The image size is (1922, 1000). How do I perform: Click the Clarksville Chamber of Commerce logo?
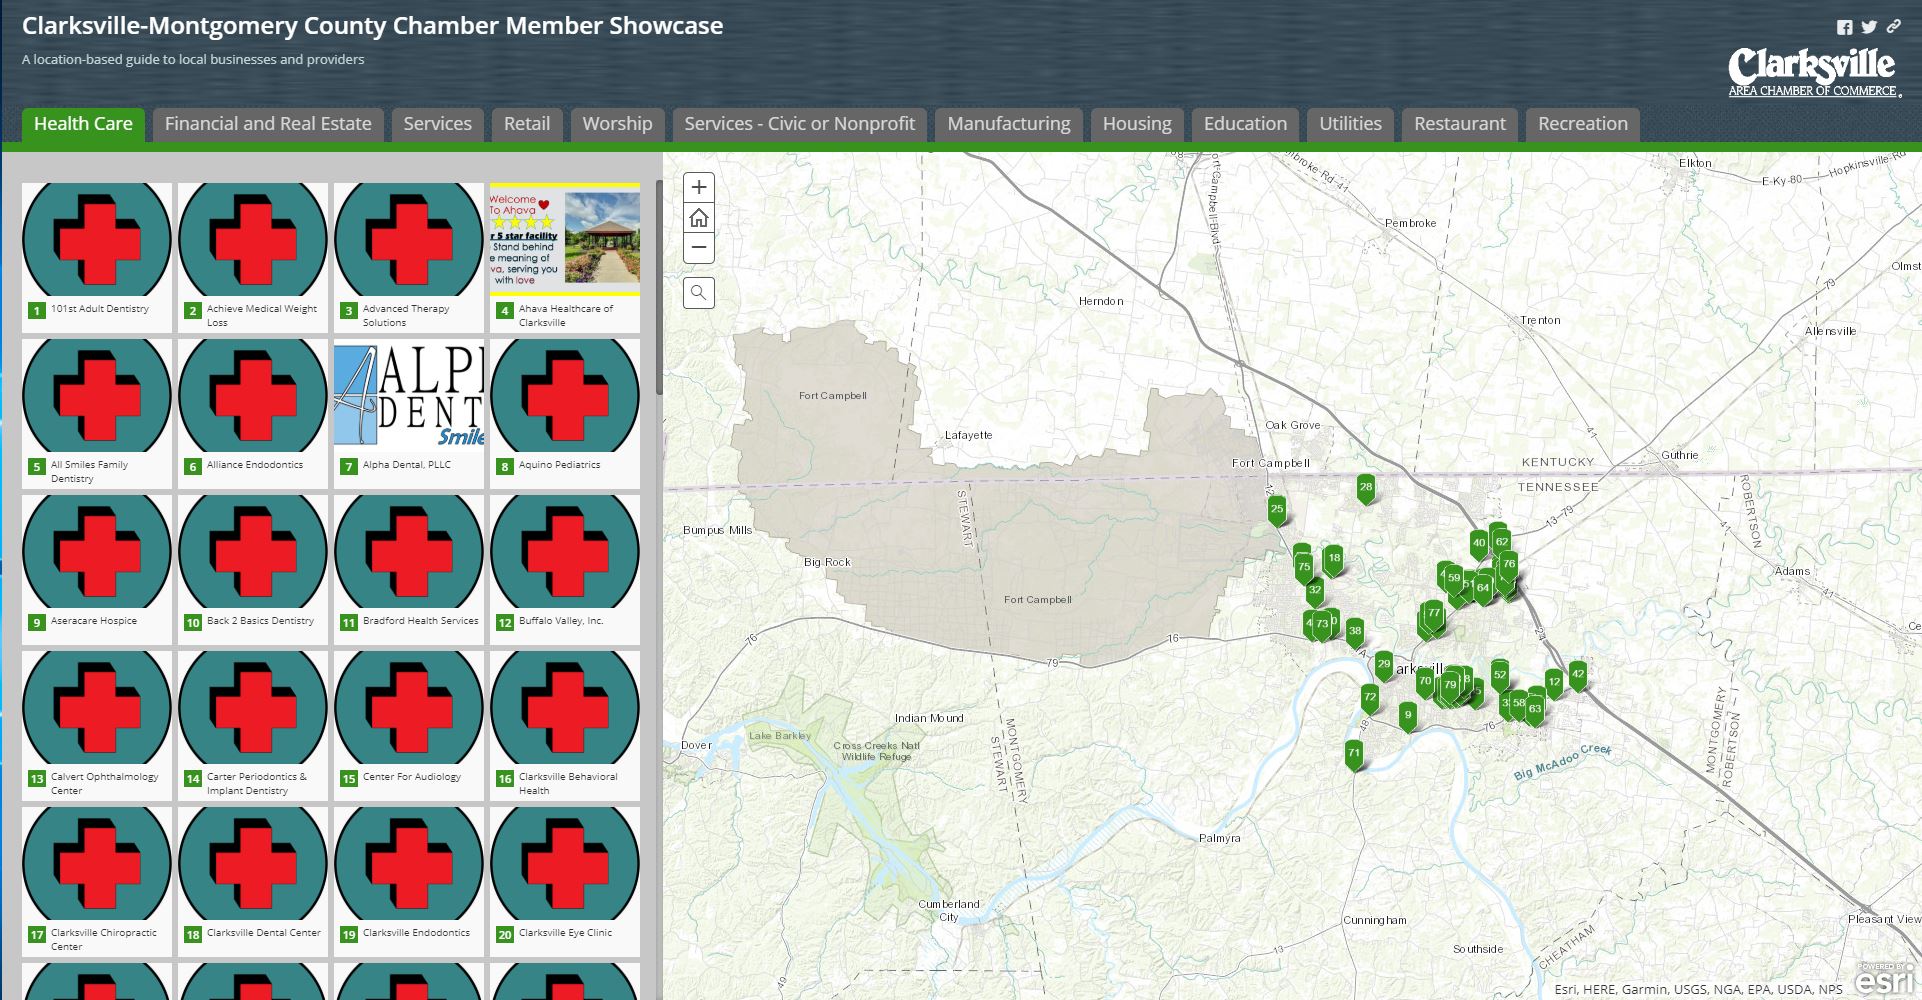tap(1814, 73)
